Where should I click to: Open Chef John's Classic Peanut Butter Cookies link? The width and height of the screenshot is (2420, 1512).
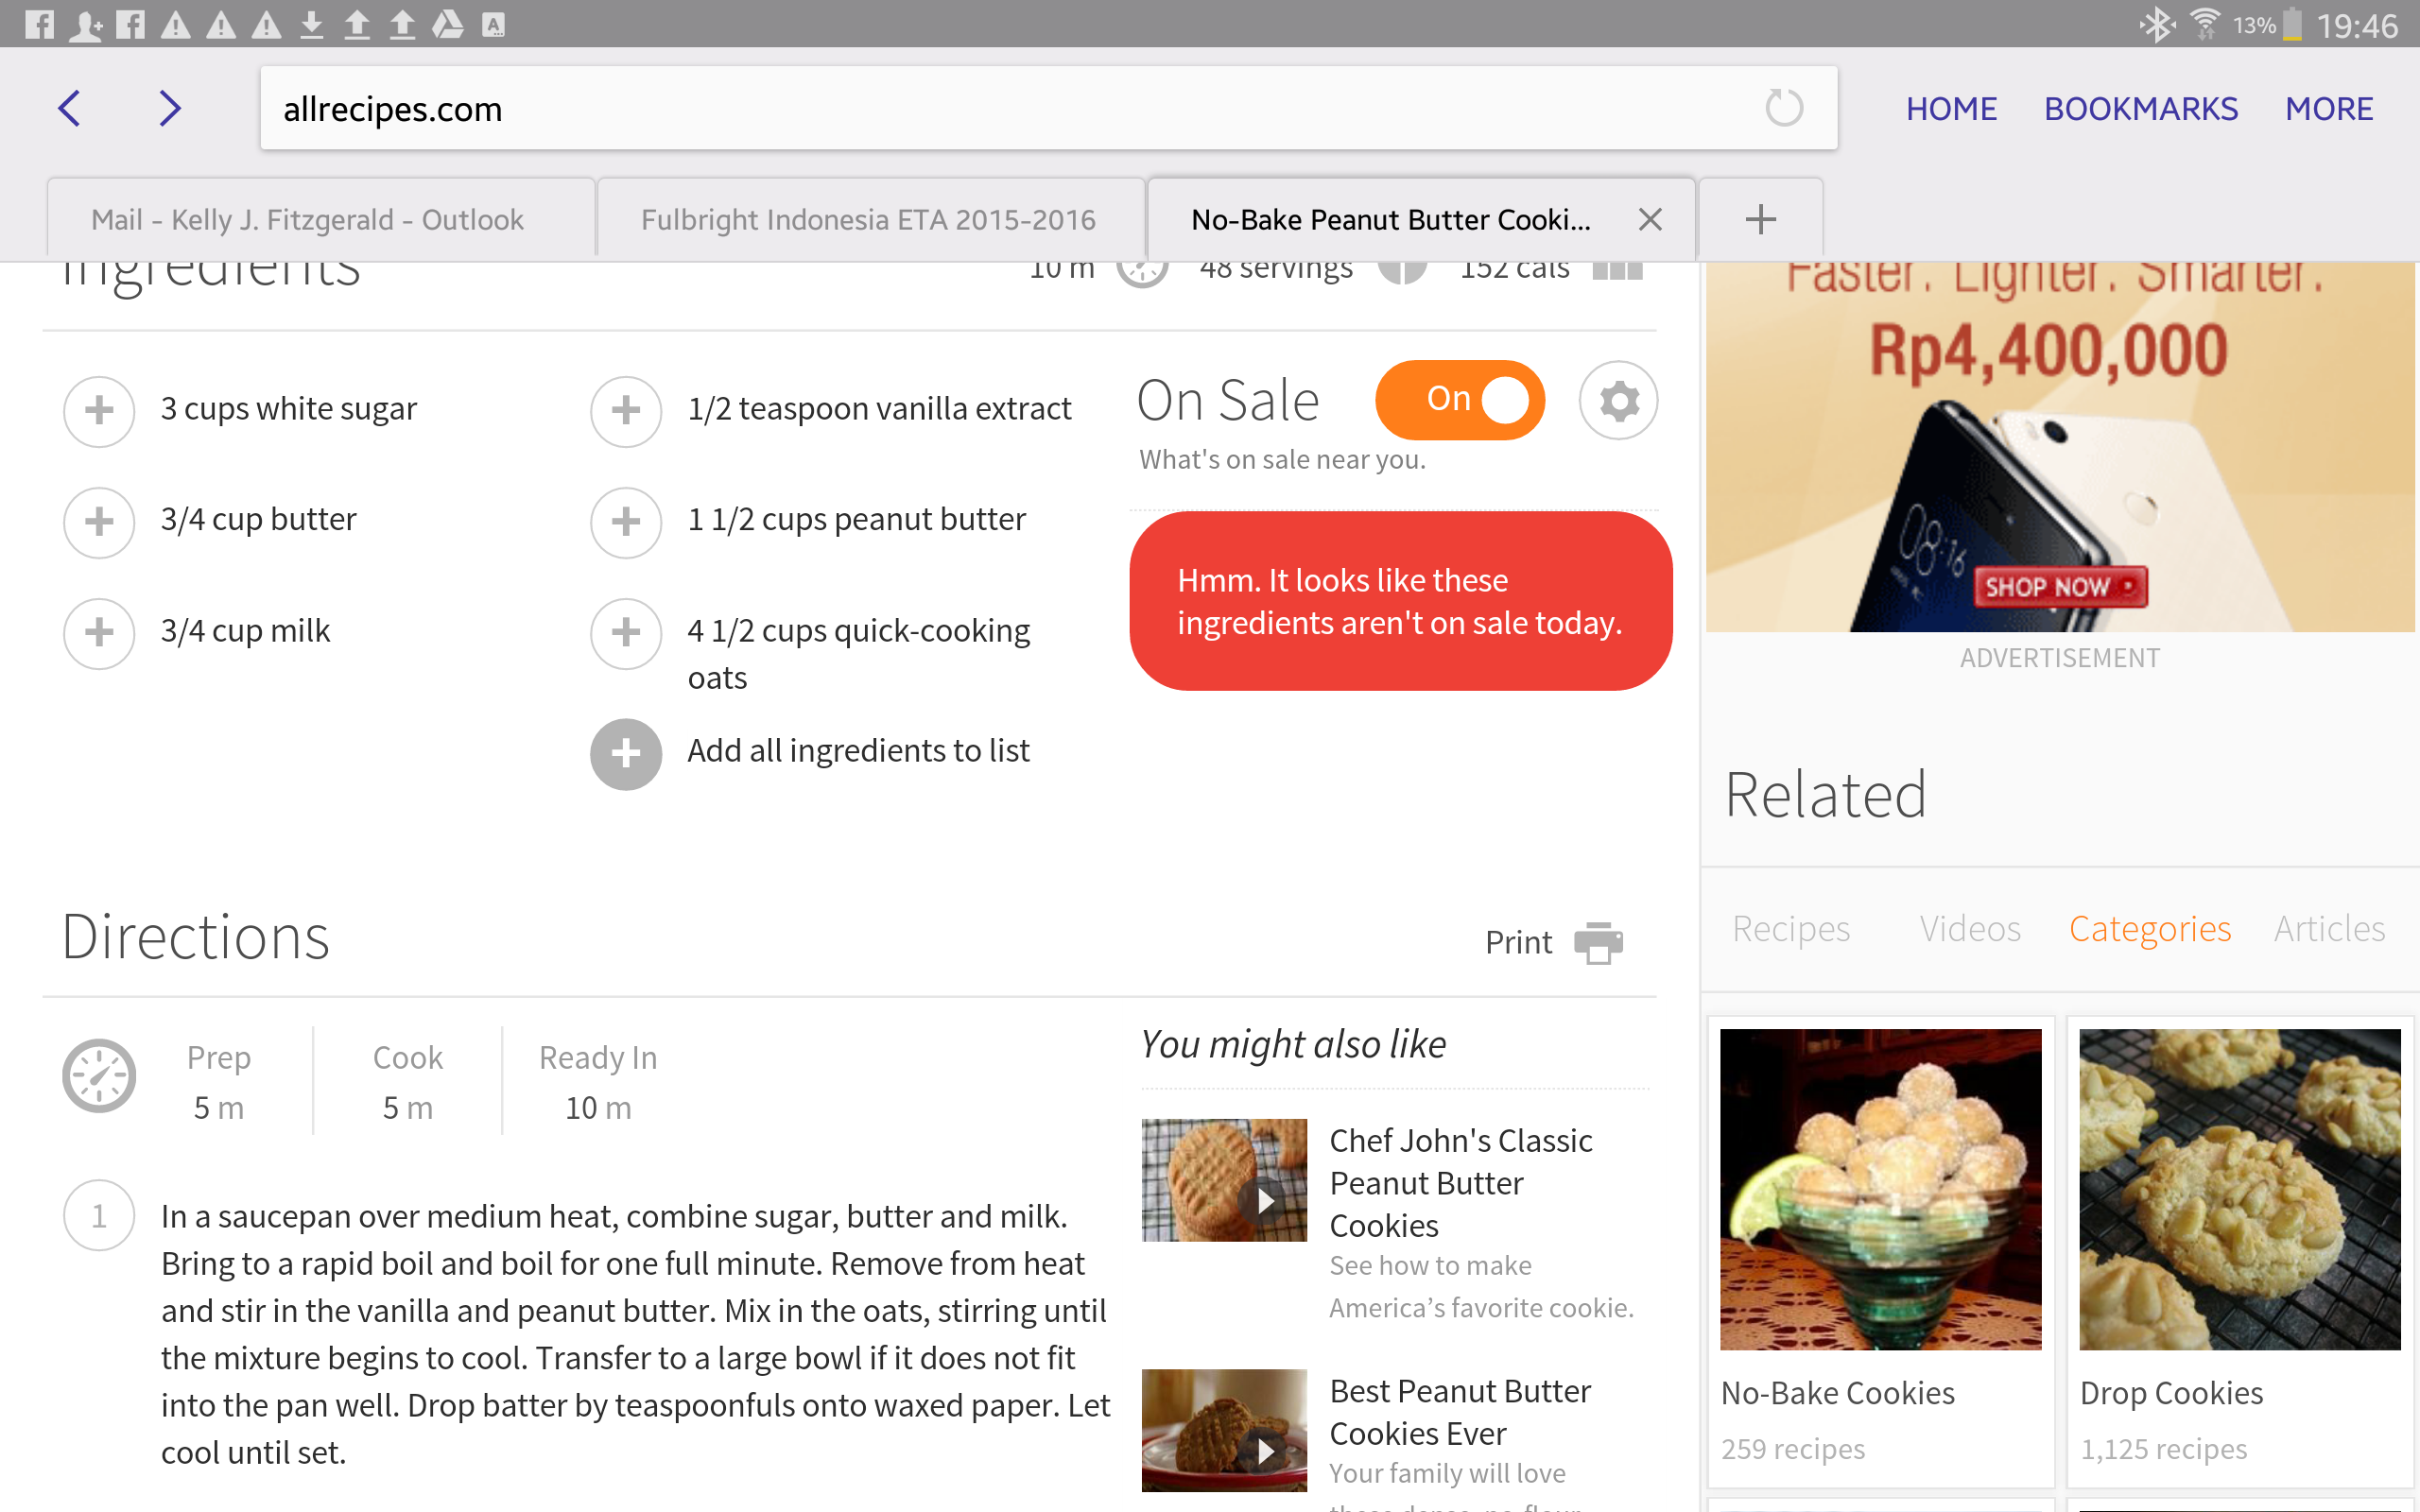(1460, 1182)
